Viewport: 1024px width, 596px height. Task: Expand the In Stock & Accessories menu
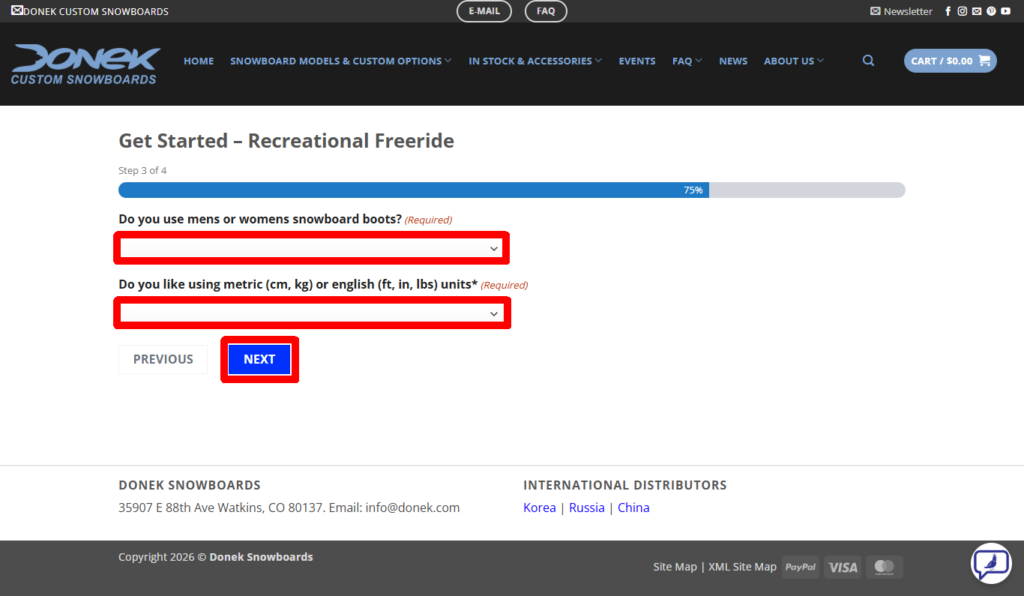coord(535,61)
